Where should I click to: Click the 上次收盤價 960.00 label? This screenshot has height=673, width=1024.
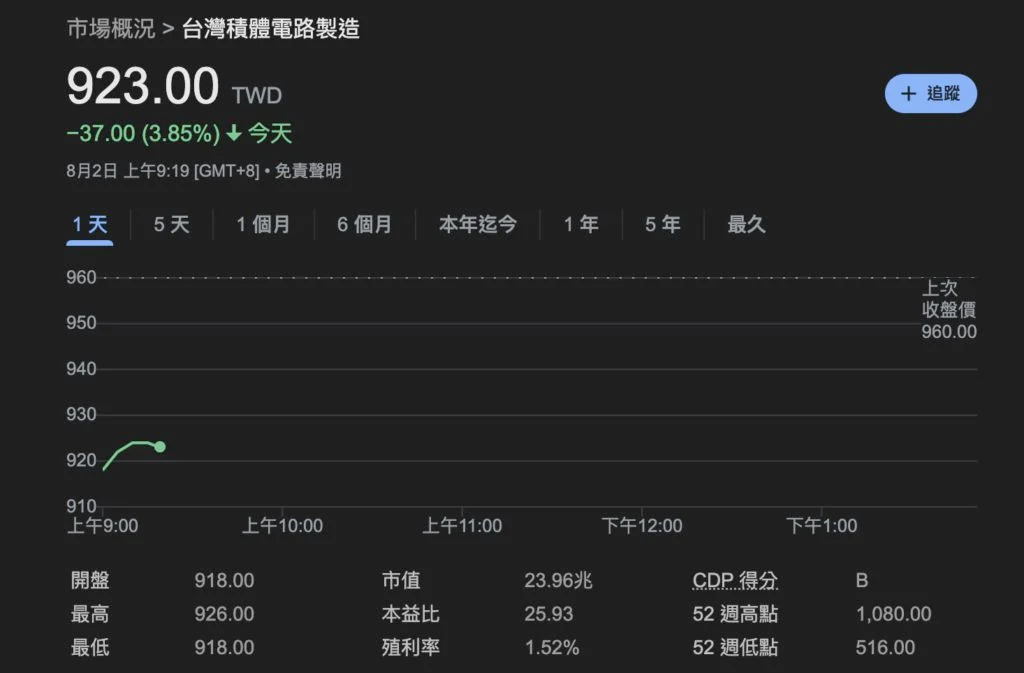coord(949,309)
